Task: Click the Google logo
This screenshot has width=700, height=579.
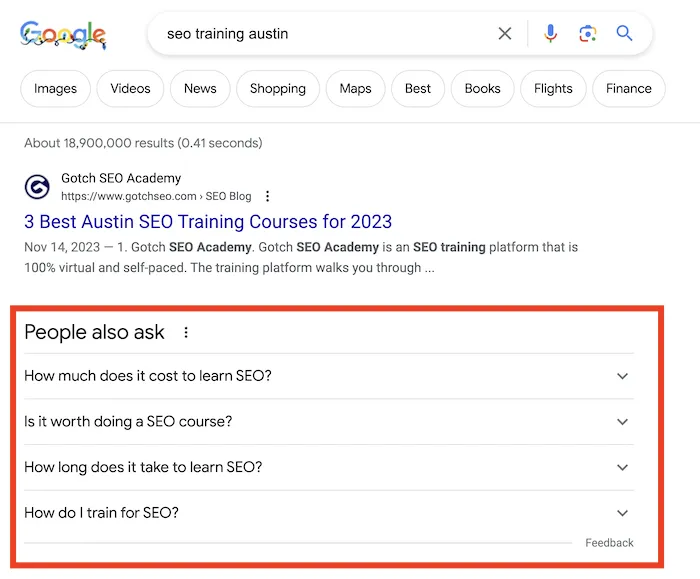Action: [63, 35]
